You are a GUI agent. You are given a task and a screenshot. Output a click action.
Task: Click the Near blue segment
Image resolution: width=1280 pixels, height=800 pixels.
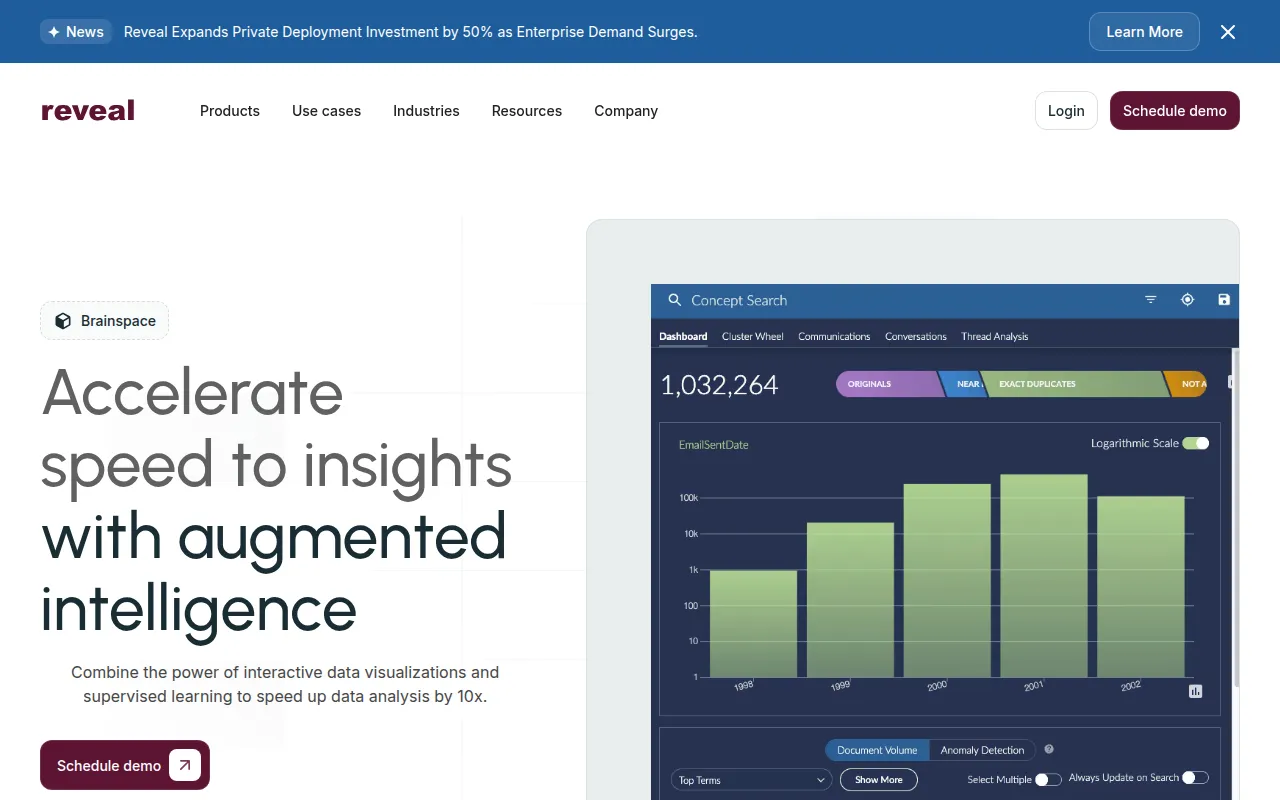[964, 384]
